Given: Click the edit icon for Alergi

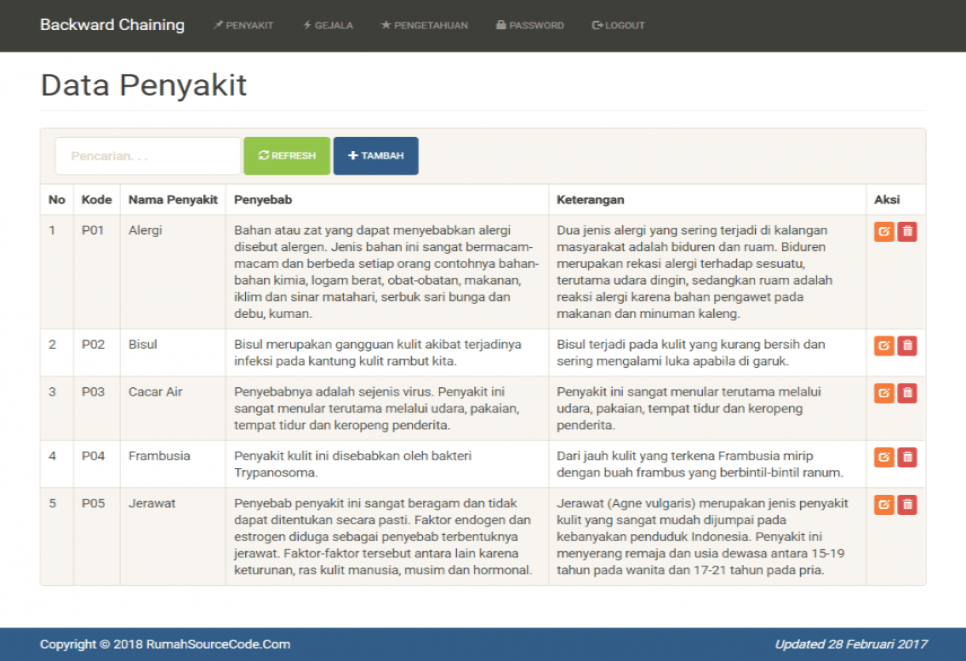Looking at the screenshot, I should (884, 231).
